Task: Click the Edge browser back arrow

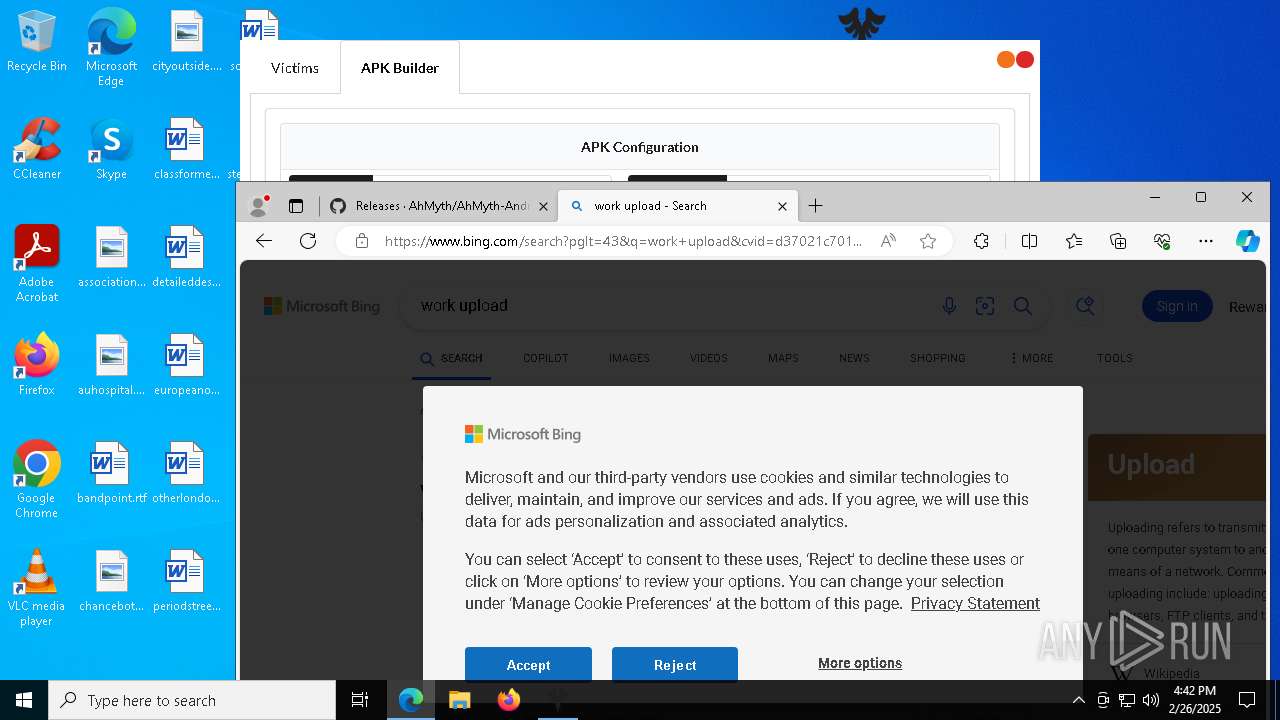Action: pyautogui.click(x=264, y=241)
